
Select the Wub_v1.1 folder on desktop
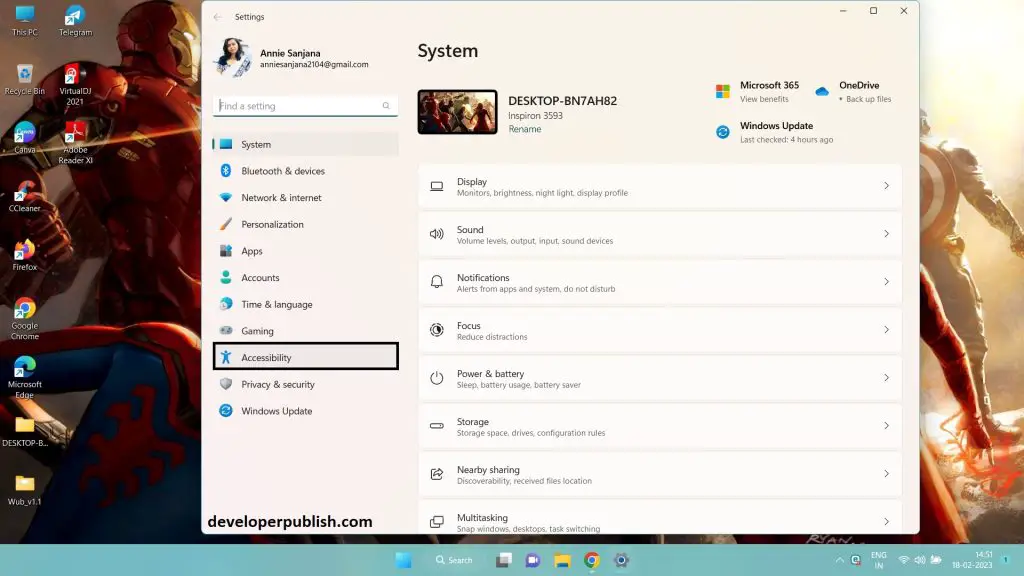pyautogui.click(x=25, y=490)
